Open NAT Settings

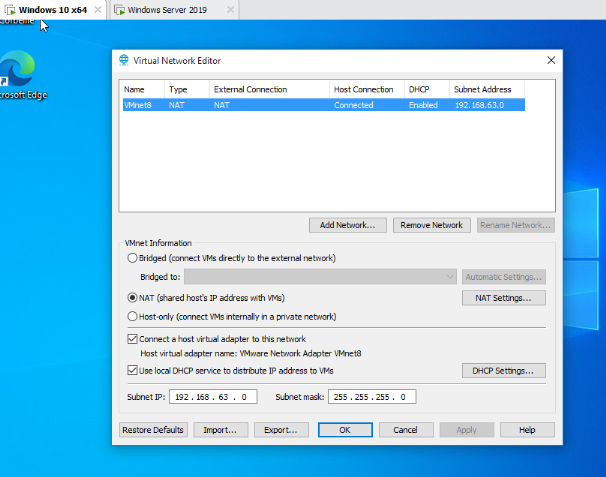coord(503,297)
